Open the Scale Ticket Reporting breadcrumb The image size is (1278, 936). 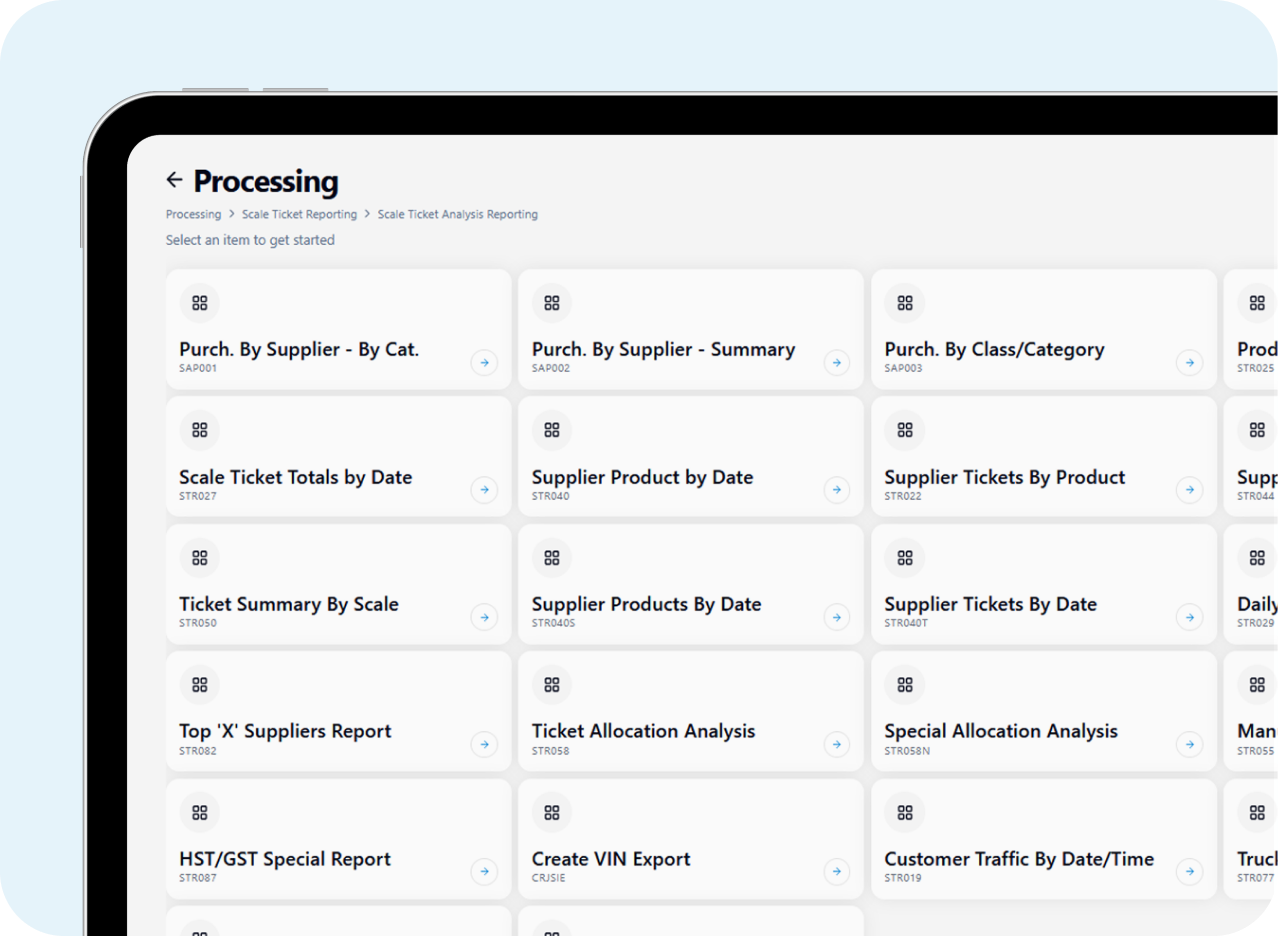point(299,214)
